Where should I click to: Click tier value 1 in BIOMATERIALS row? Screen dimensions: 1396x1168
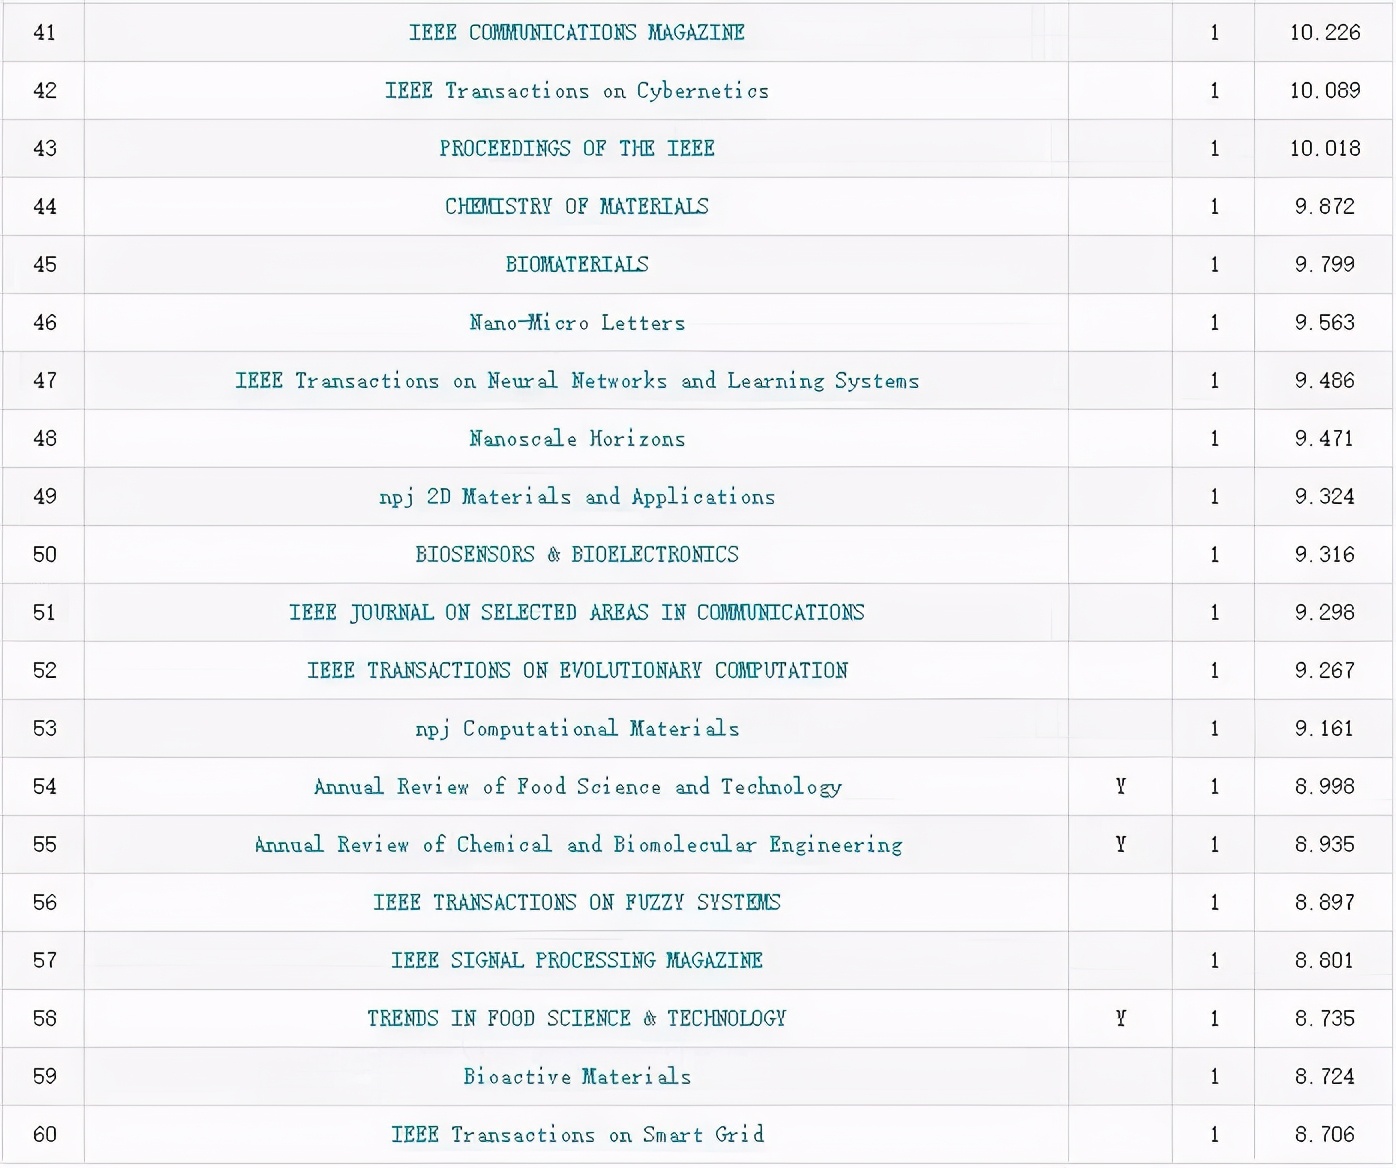click(x=1214, y=264)
